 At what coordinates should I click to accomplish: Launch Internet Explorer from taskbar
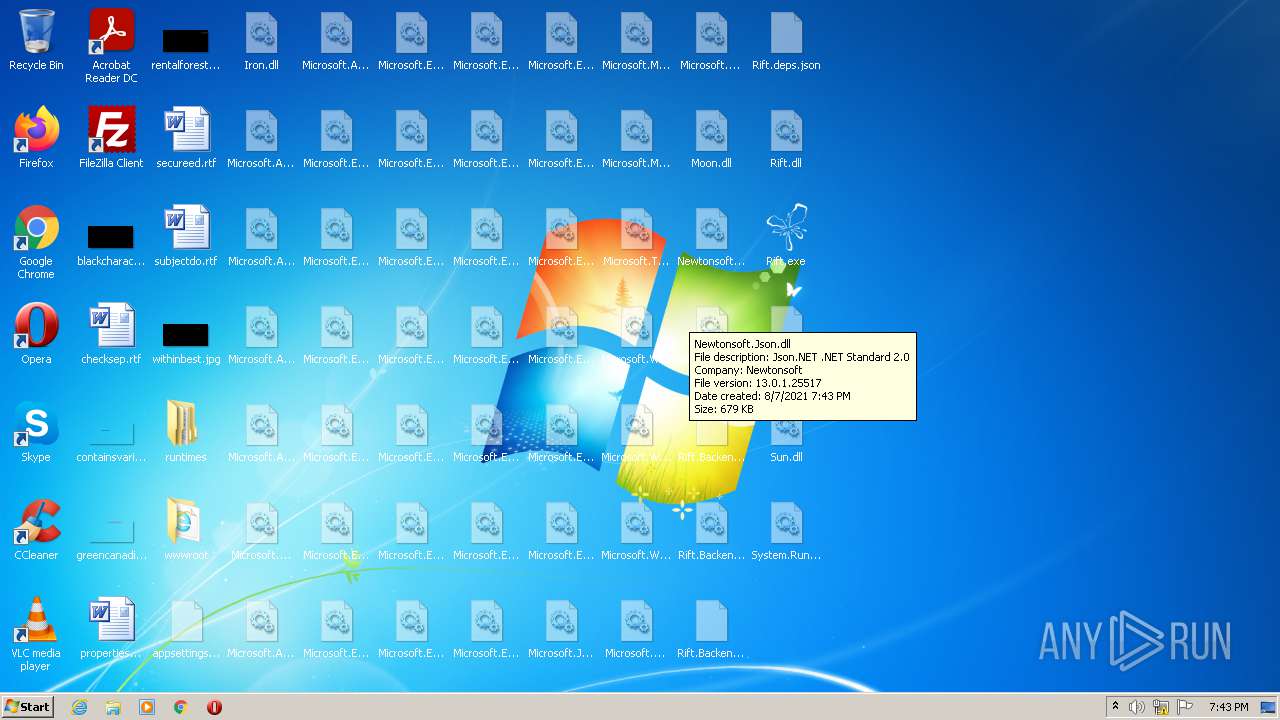coord(79,707)
